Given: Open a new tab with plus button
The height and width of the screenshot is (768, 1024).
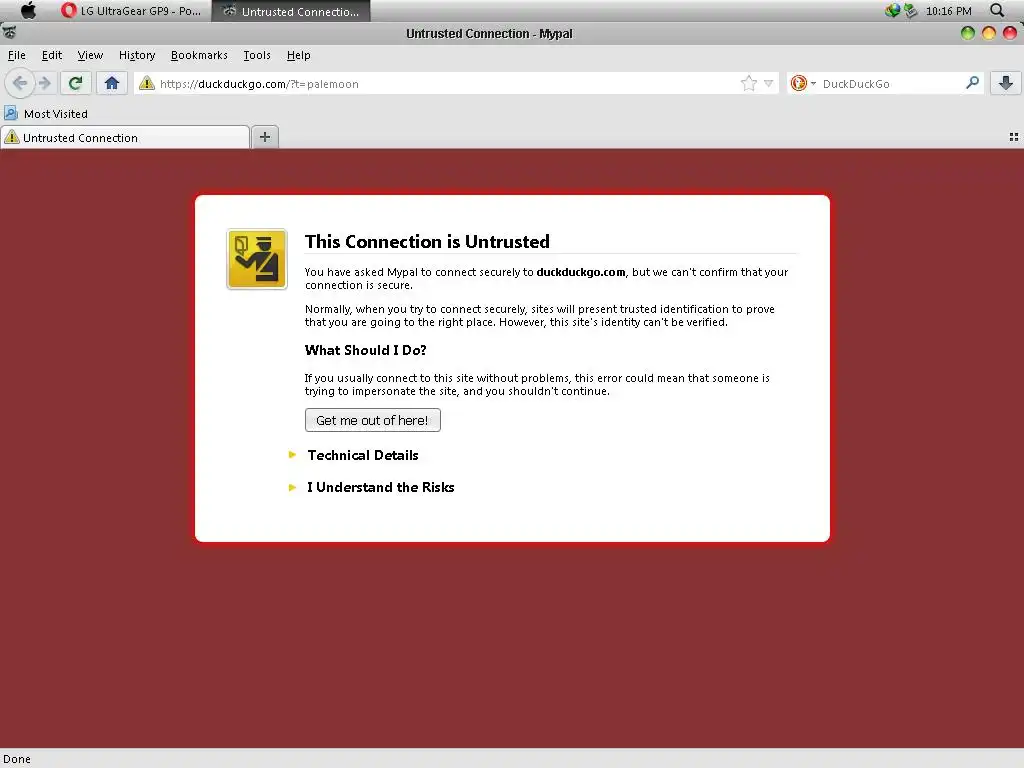Looking at the screenshot, I should coord(264,137).
